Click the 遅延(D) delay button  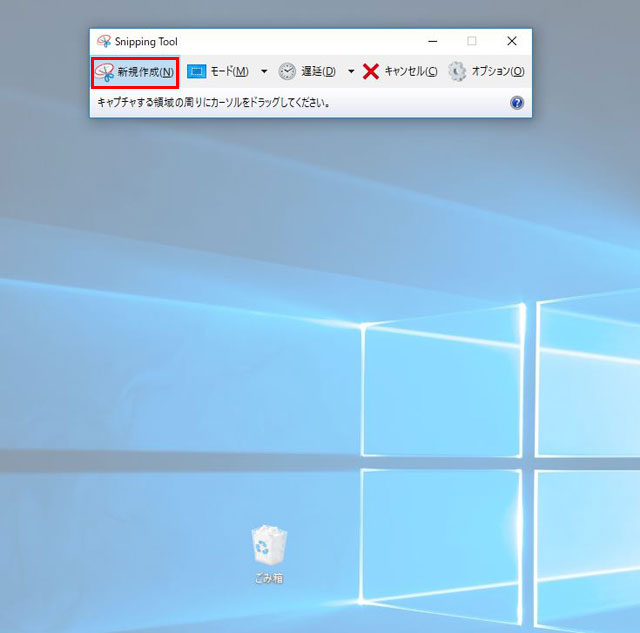307,72
